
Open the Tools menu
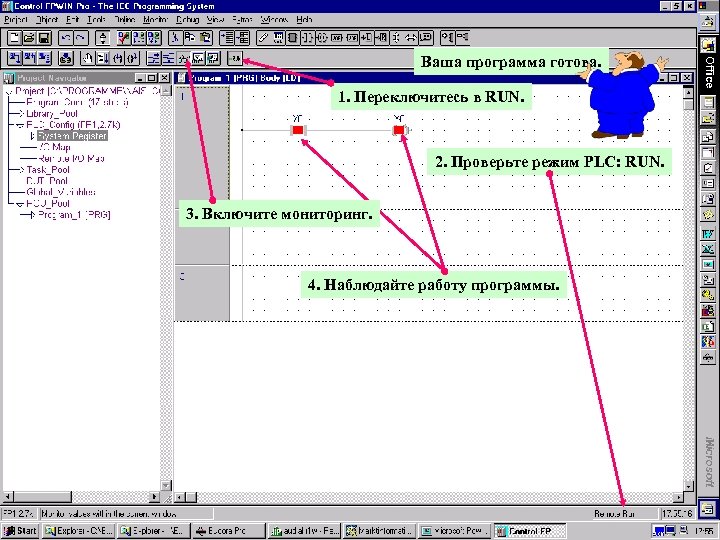pyautogui.click(x=96, y=20)
